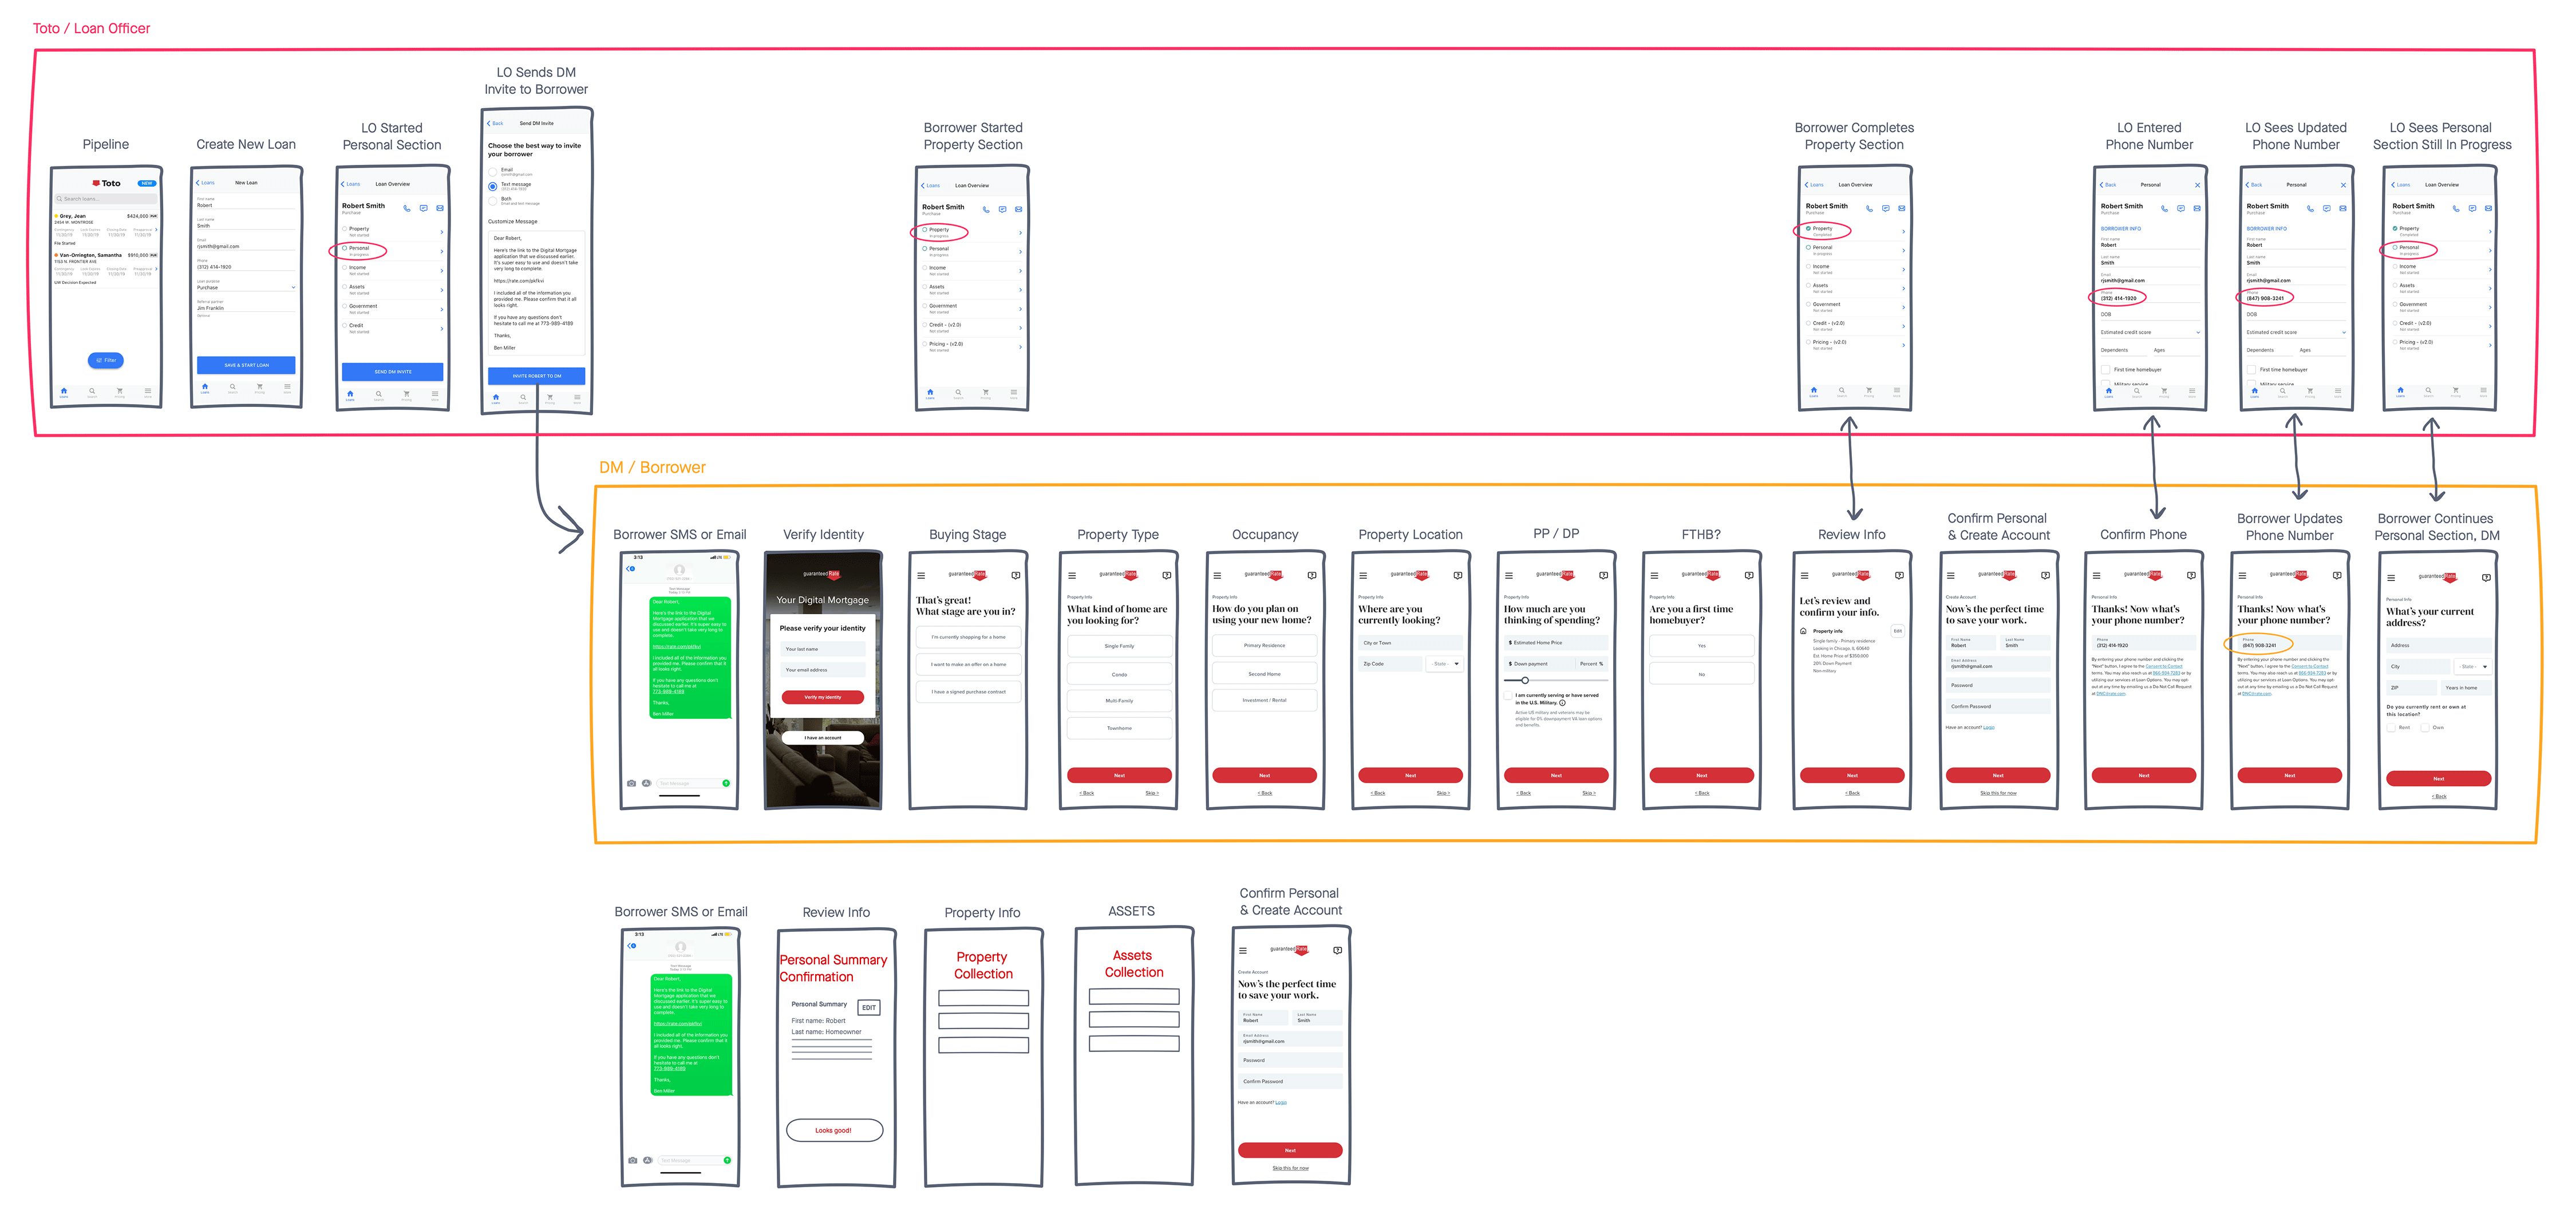
Task: Open the More tab in the Pipeline screen
Action: point(148,391)
